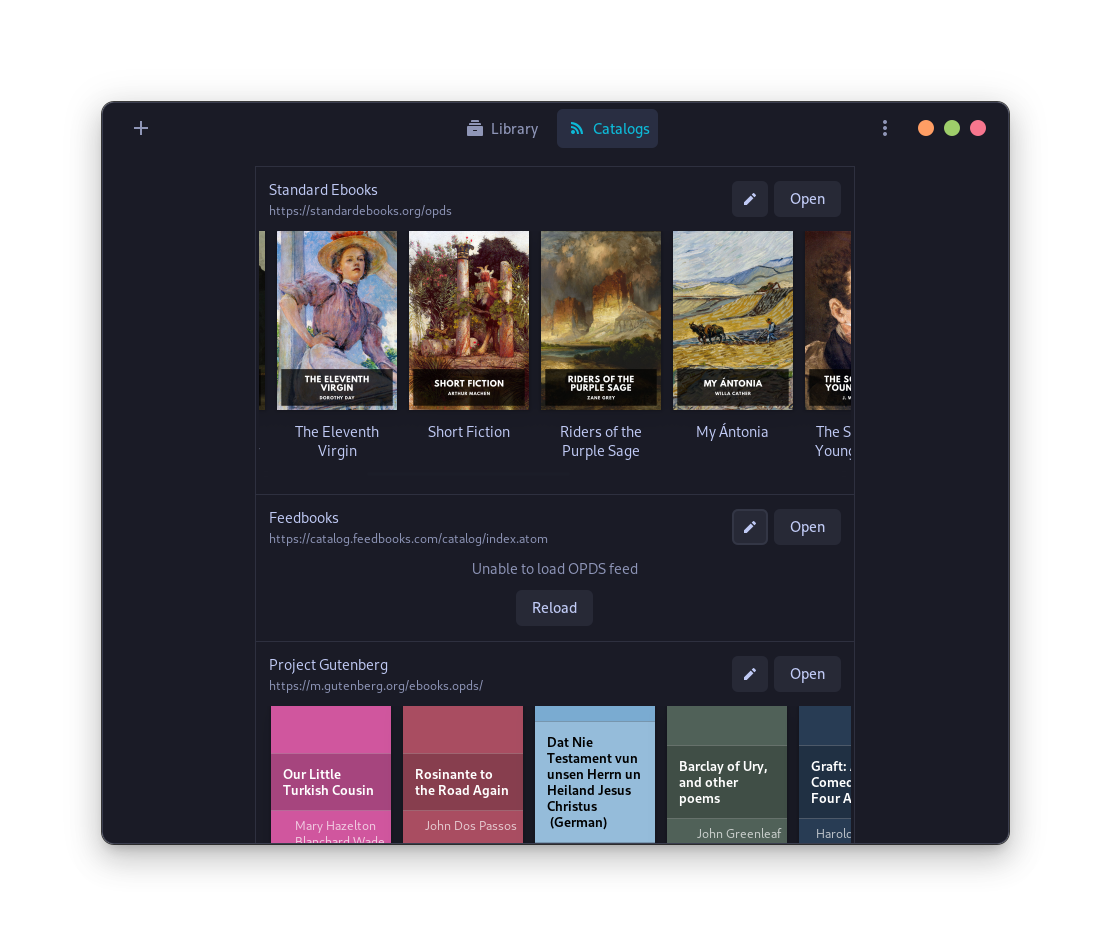The width and height of the screenshot is (1111, 946).
Task: Select Our Little Turkish Cousin book card
Action: click(x=331, y=775)
